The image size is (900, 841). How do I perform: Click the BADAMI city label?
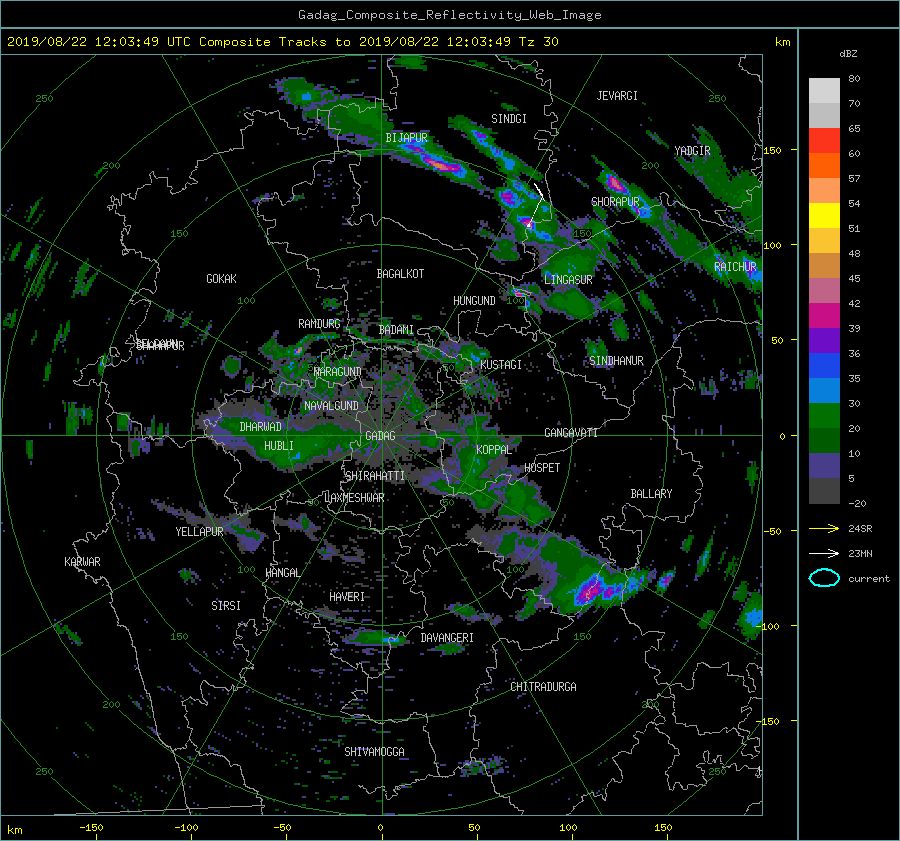396,330
